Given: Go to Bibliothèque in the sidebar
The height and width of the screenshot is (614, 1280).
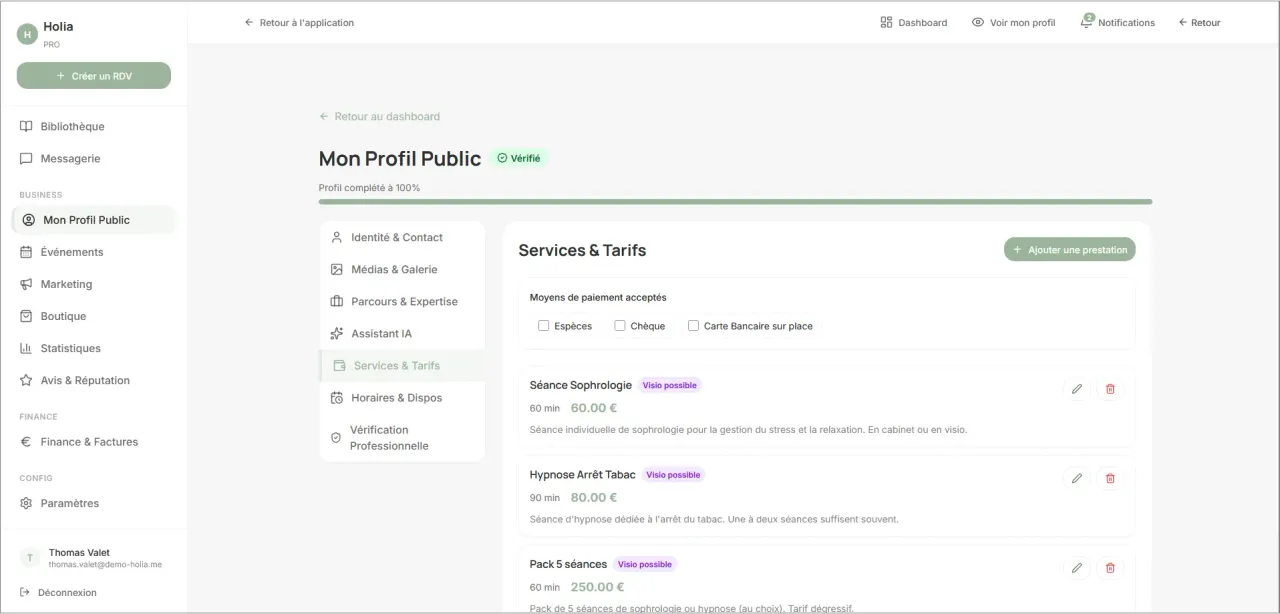Looking at the screenshot, I should point(93,127).
